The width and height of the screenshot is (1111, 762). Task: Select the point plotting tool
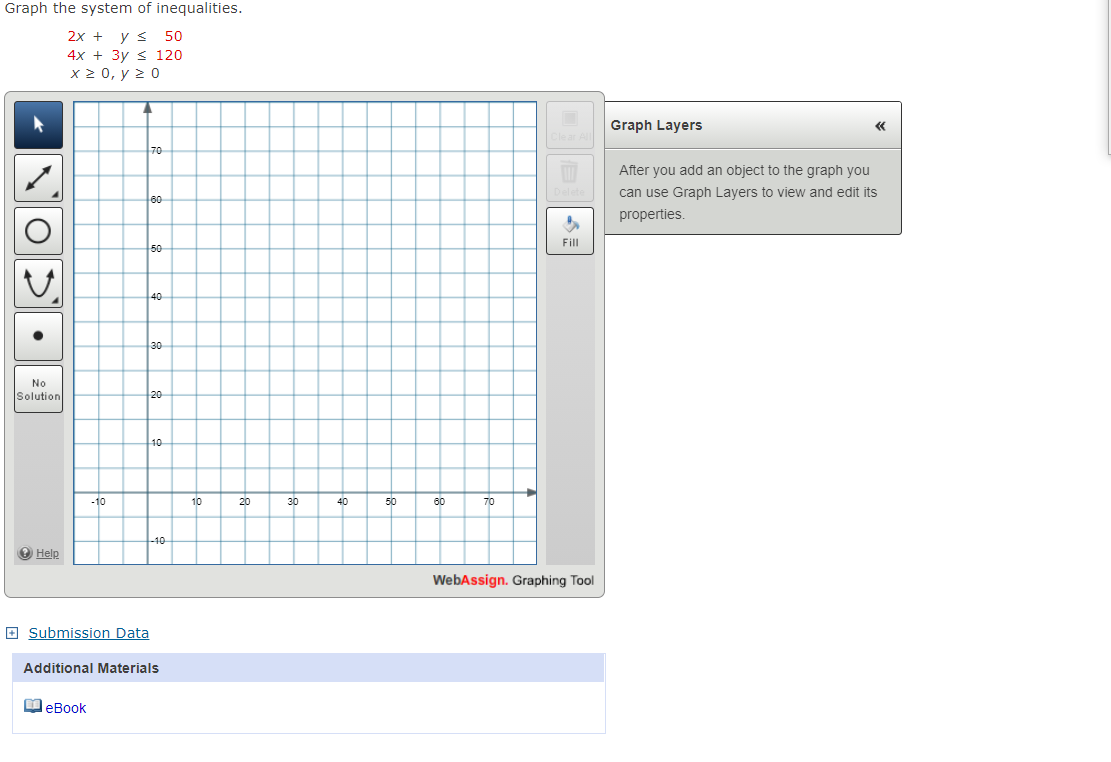[37, 335]
